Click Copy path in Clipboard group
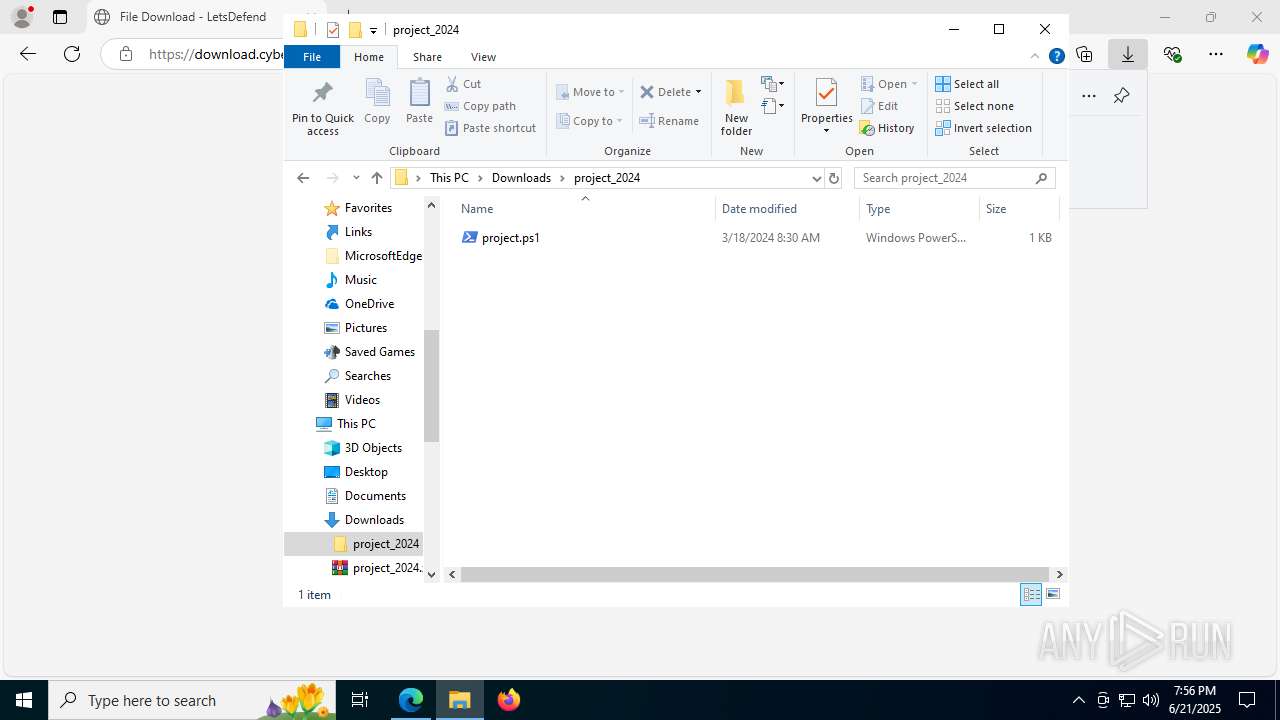Viewport: 1280px width, 720px height. point(480,106)
